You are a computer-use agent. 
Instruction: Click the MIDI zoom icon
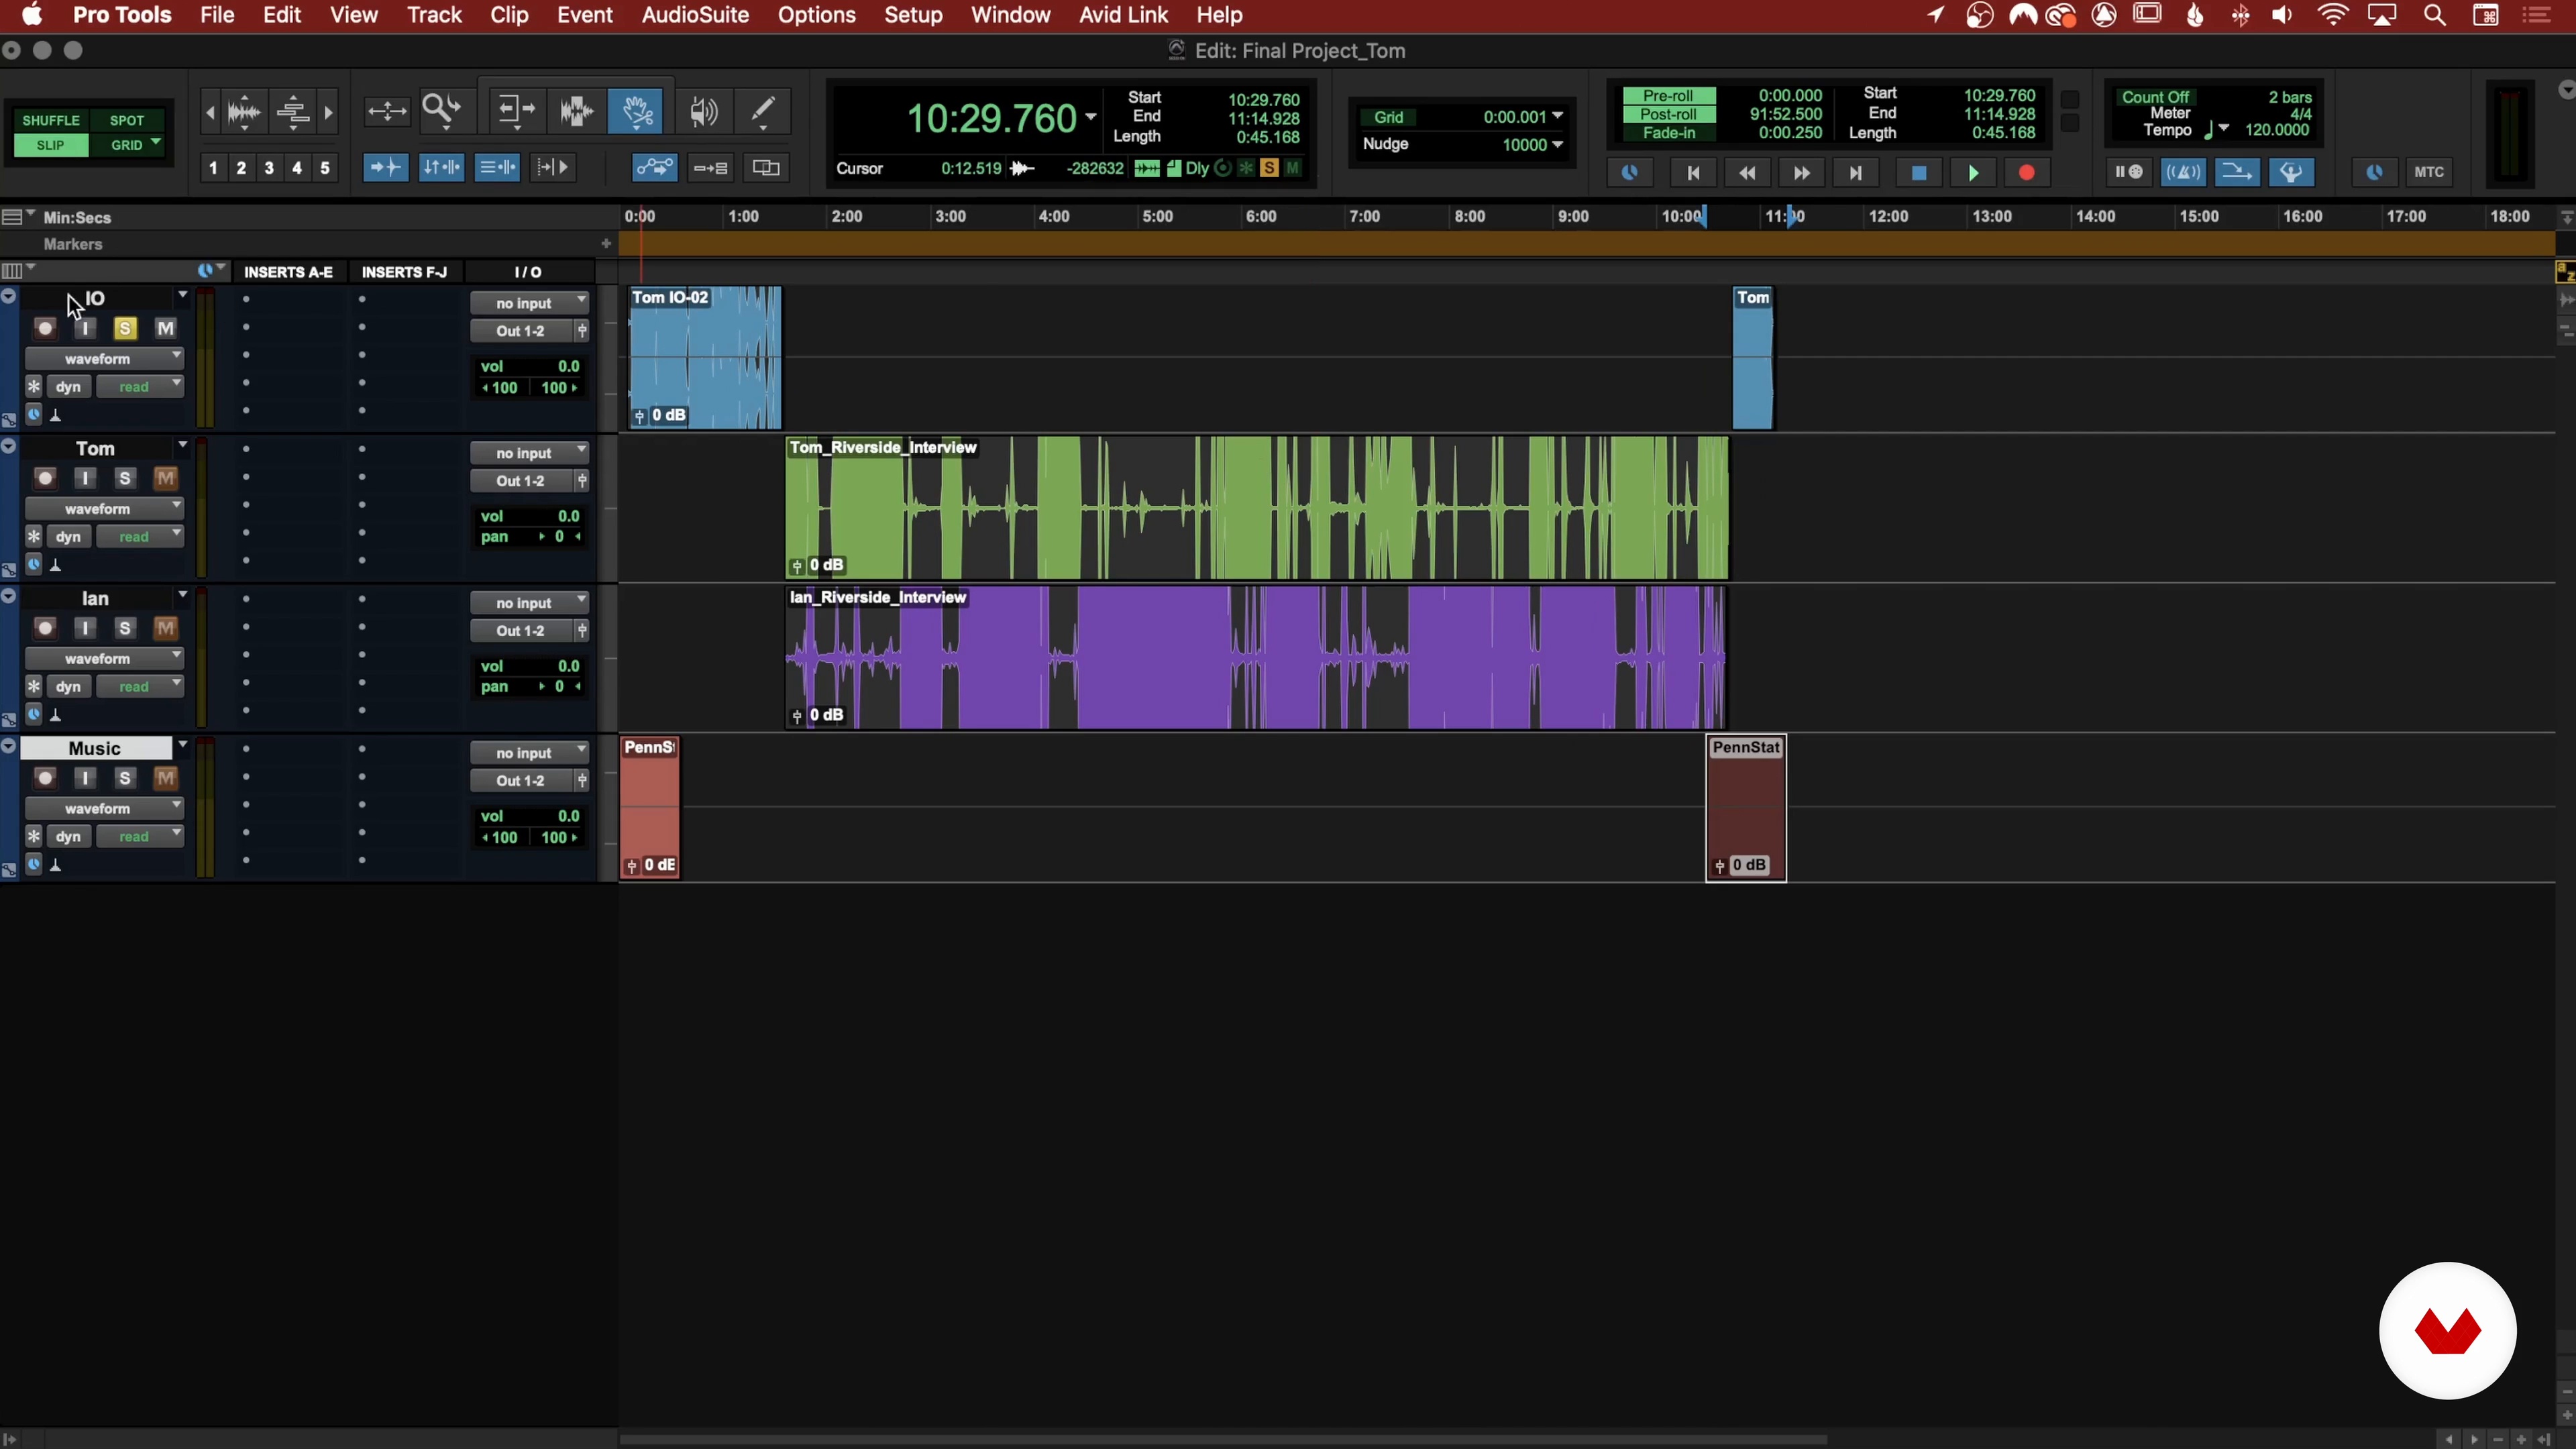pyautogui.click(x=293, y=112)
